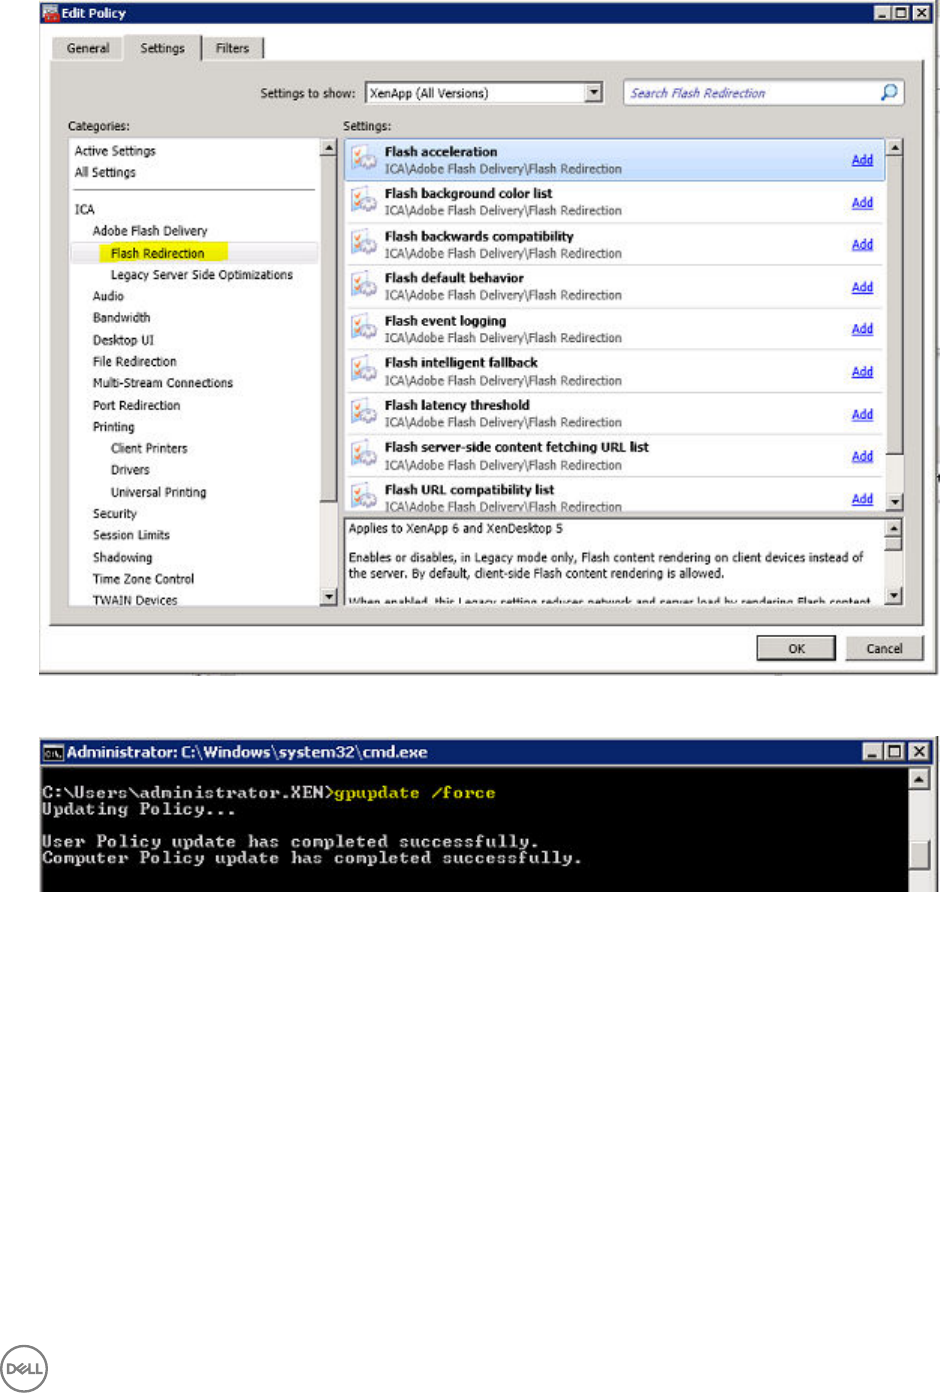This screenshot has height=1393, width=940.
Task: Click the Flash server-side content fetching icon
Action: 364,456
